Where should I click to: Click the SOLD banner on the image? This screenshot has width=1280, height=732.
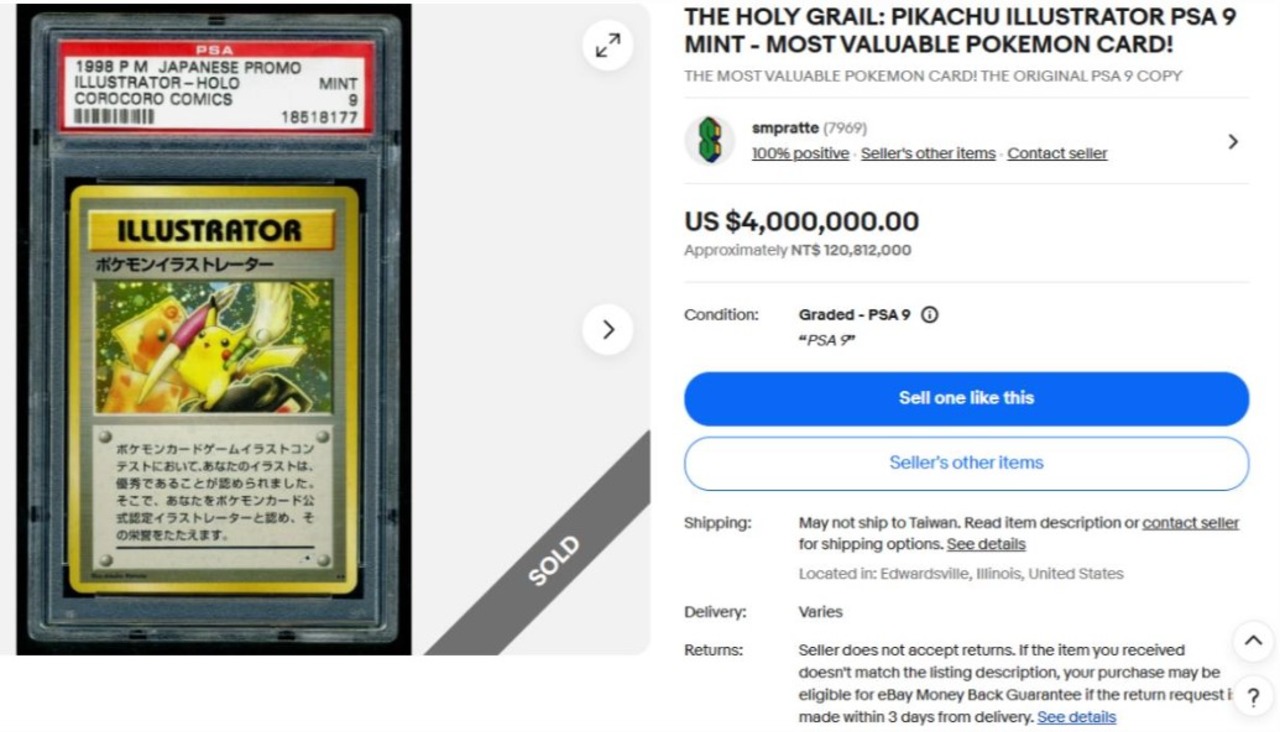(x=553, y=561)
